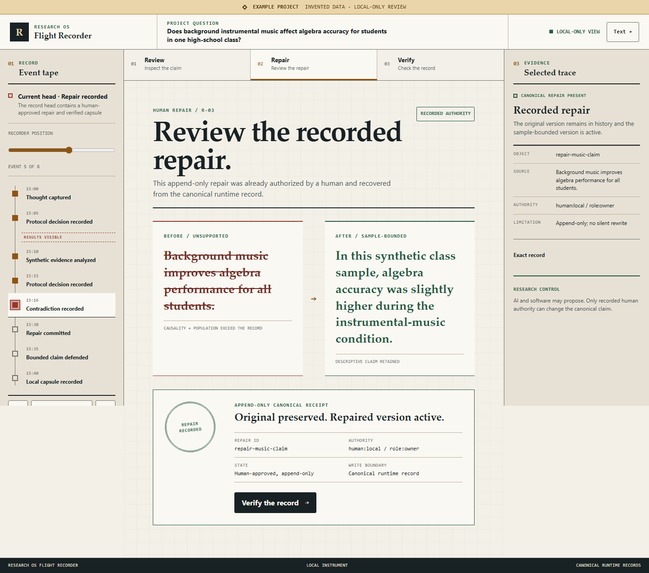Click the repair-music-claim object value

pyautogui.click(x=577, y=154)
